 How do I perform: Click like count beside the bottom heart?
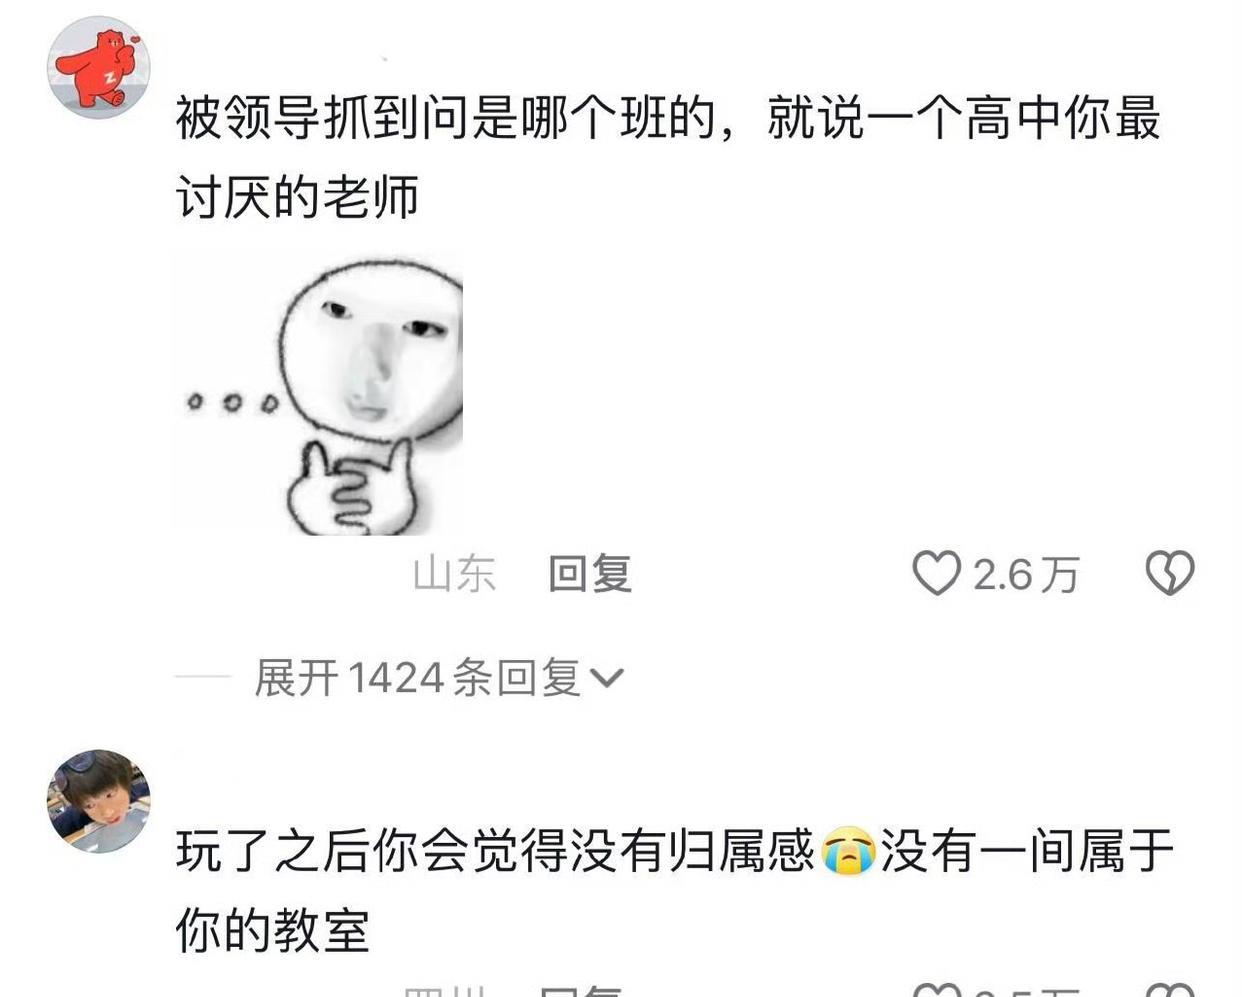pos(1026,991)
